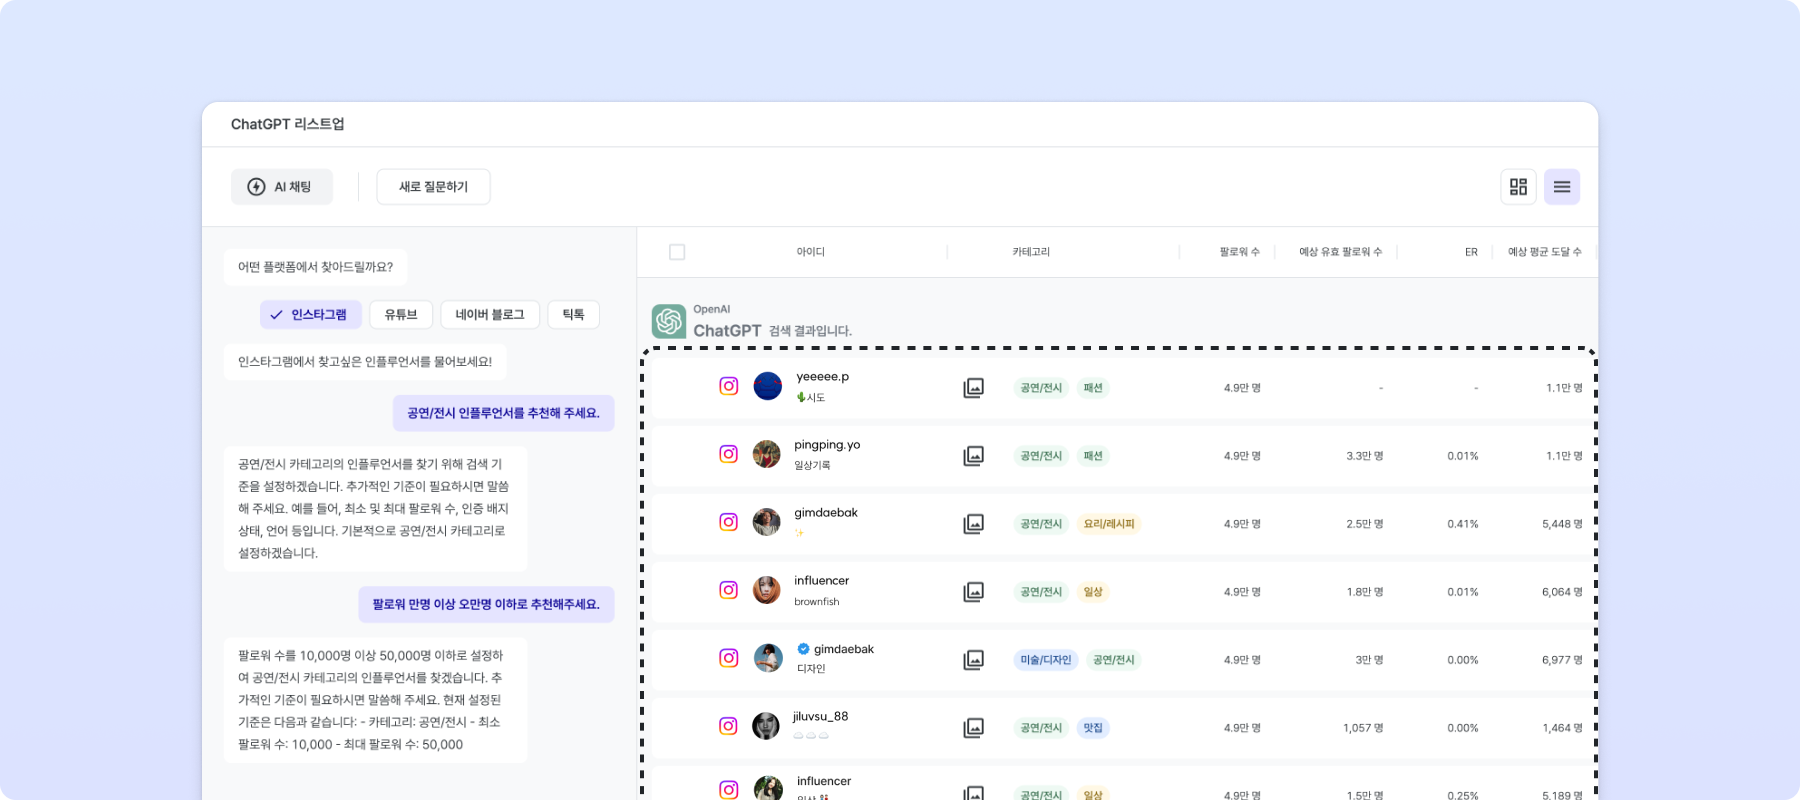The height and width of the screenshot is (800, 1800).
Task: Open the image gallery icon for pingping.yo
Action: pos(974,456)
